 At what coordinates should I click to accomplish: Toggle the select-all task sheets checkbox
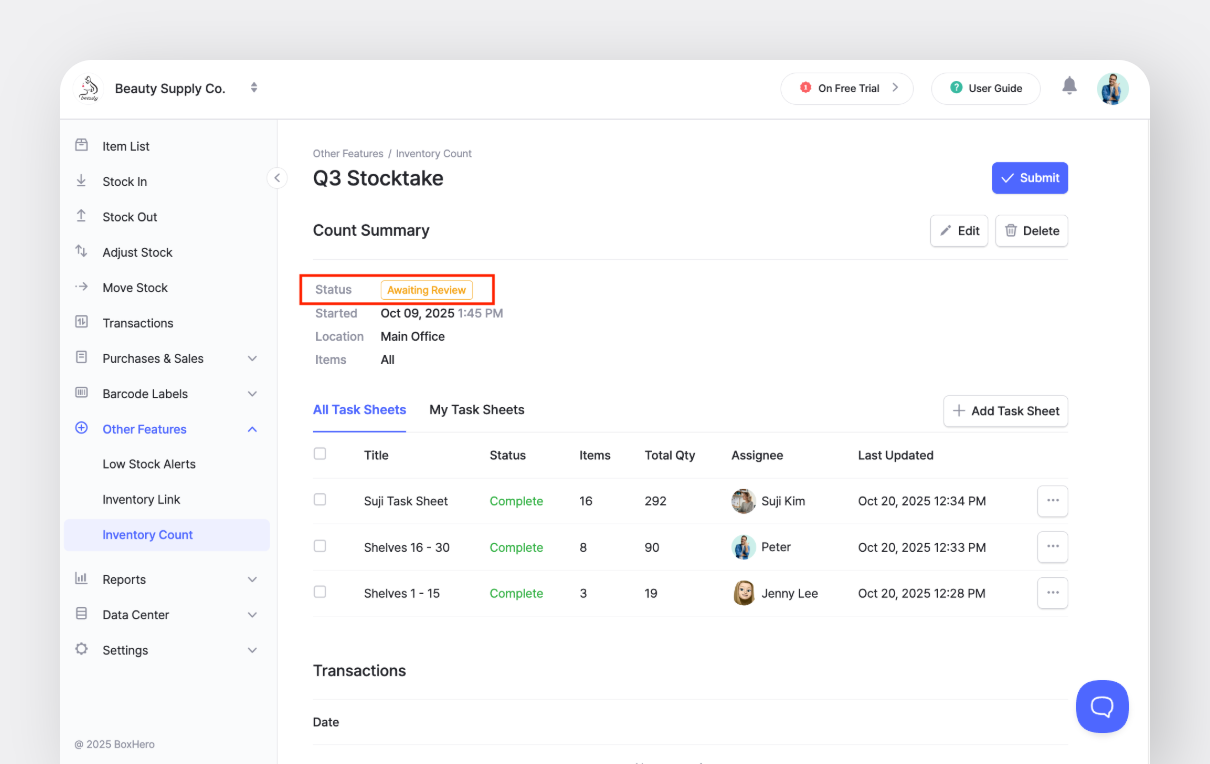320,454
